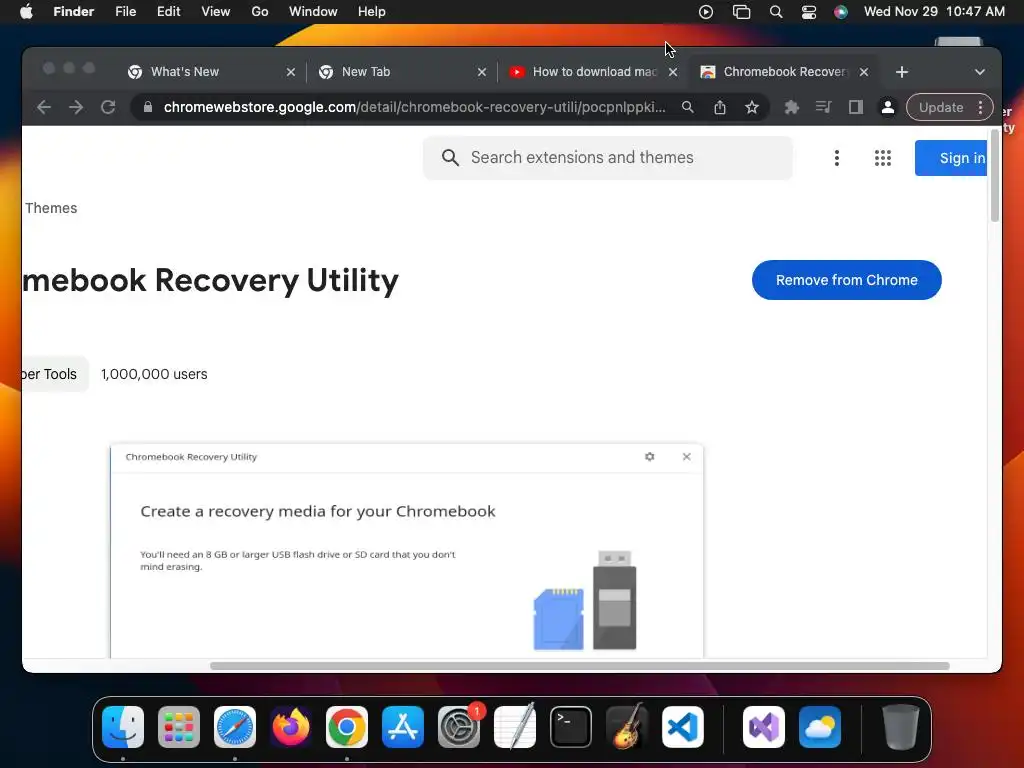Screen dimensions: 1024x768
Task: Open the Themes section link
Action: pyautogui.click(x=51, y=208)
